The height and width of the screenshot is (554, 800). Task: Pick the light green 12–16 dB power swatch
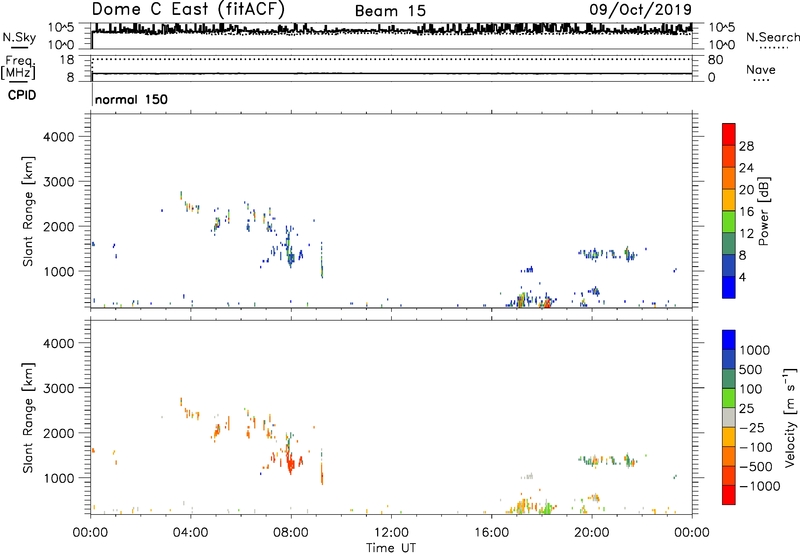[729, 221]
